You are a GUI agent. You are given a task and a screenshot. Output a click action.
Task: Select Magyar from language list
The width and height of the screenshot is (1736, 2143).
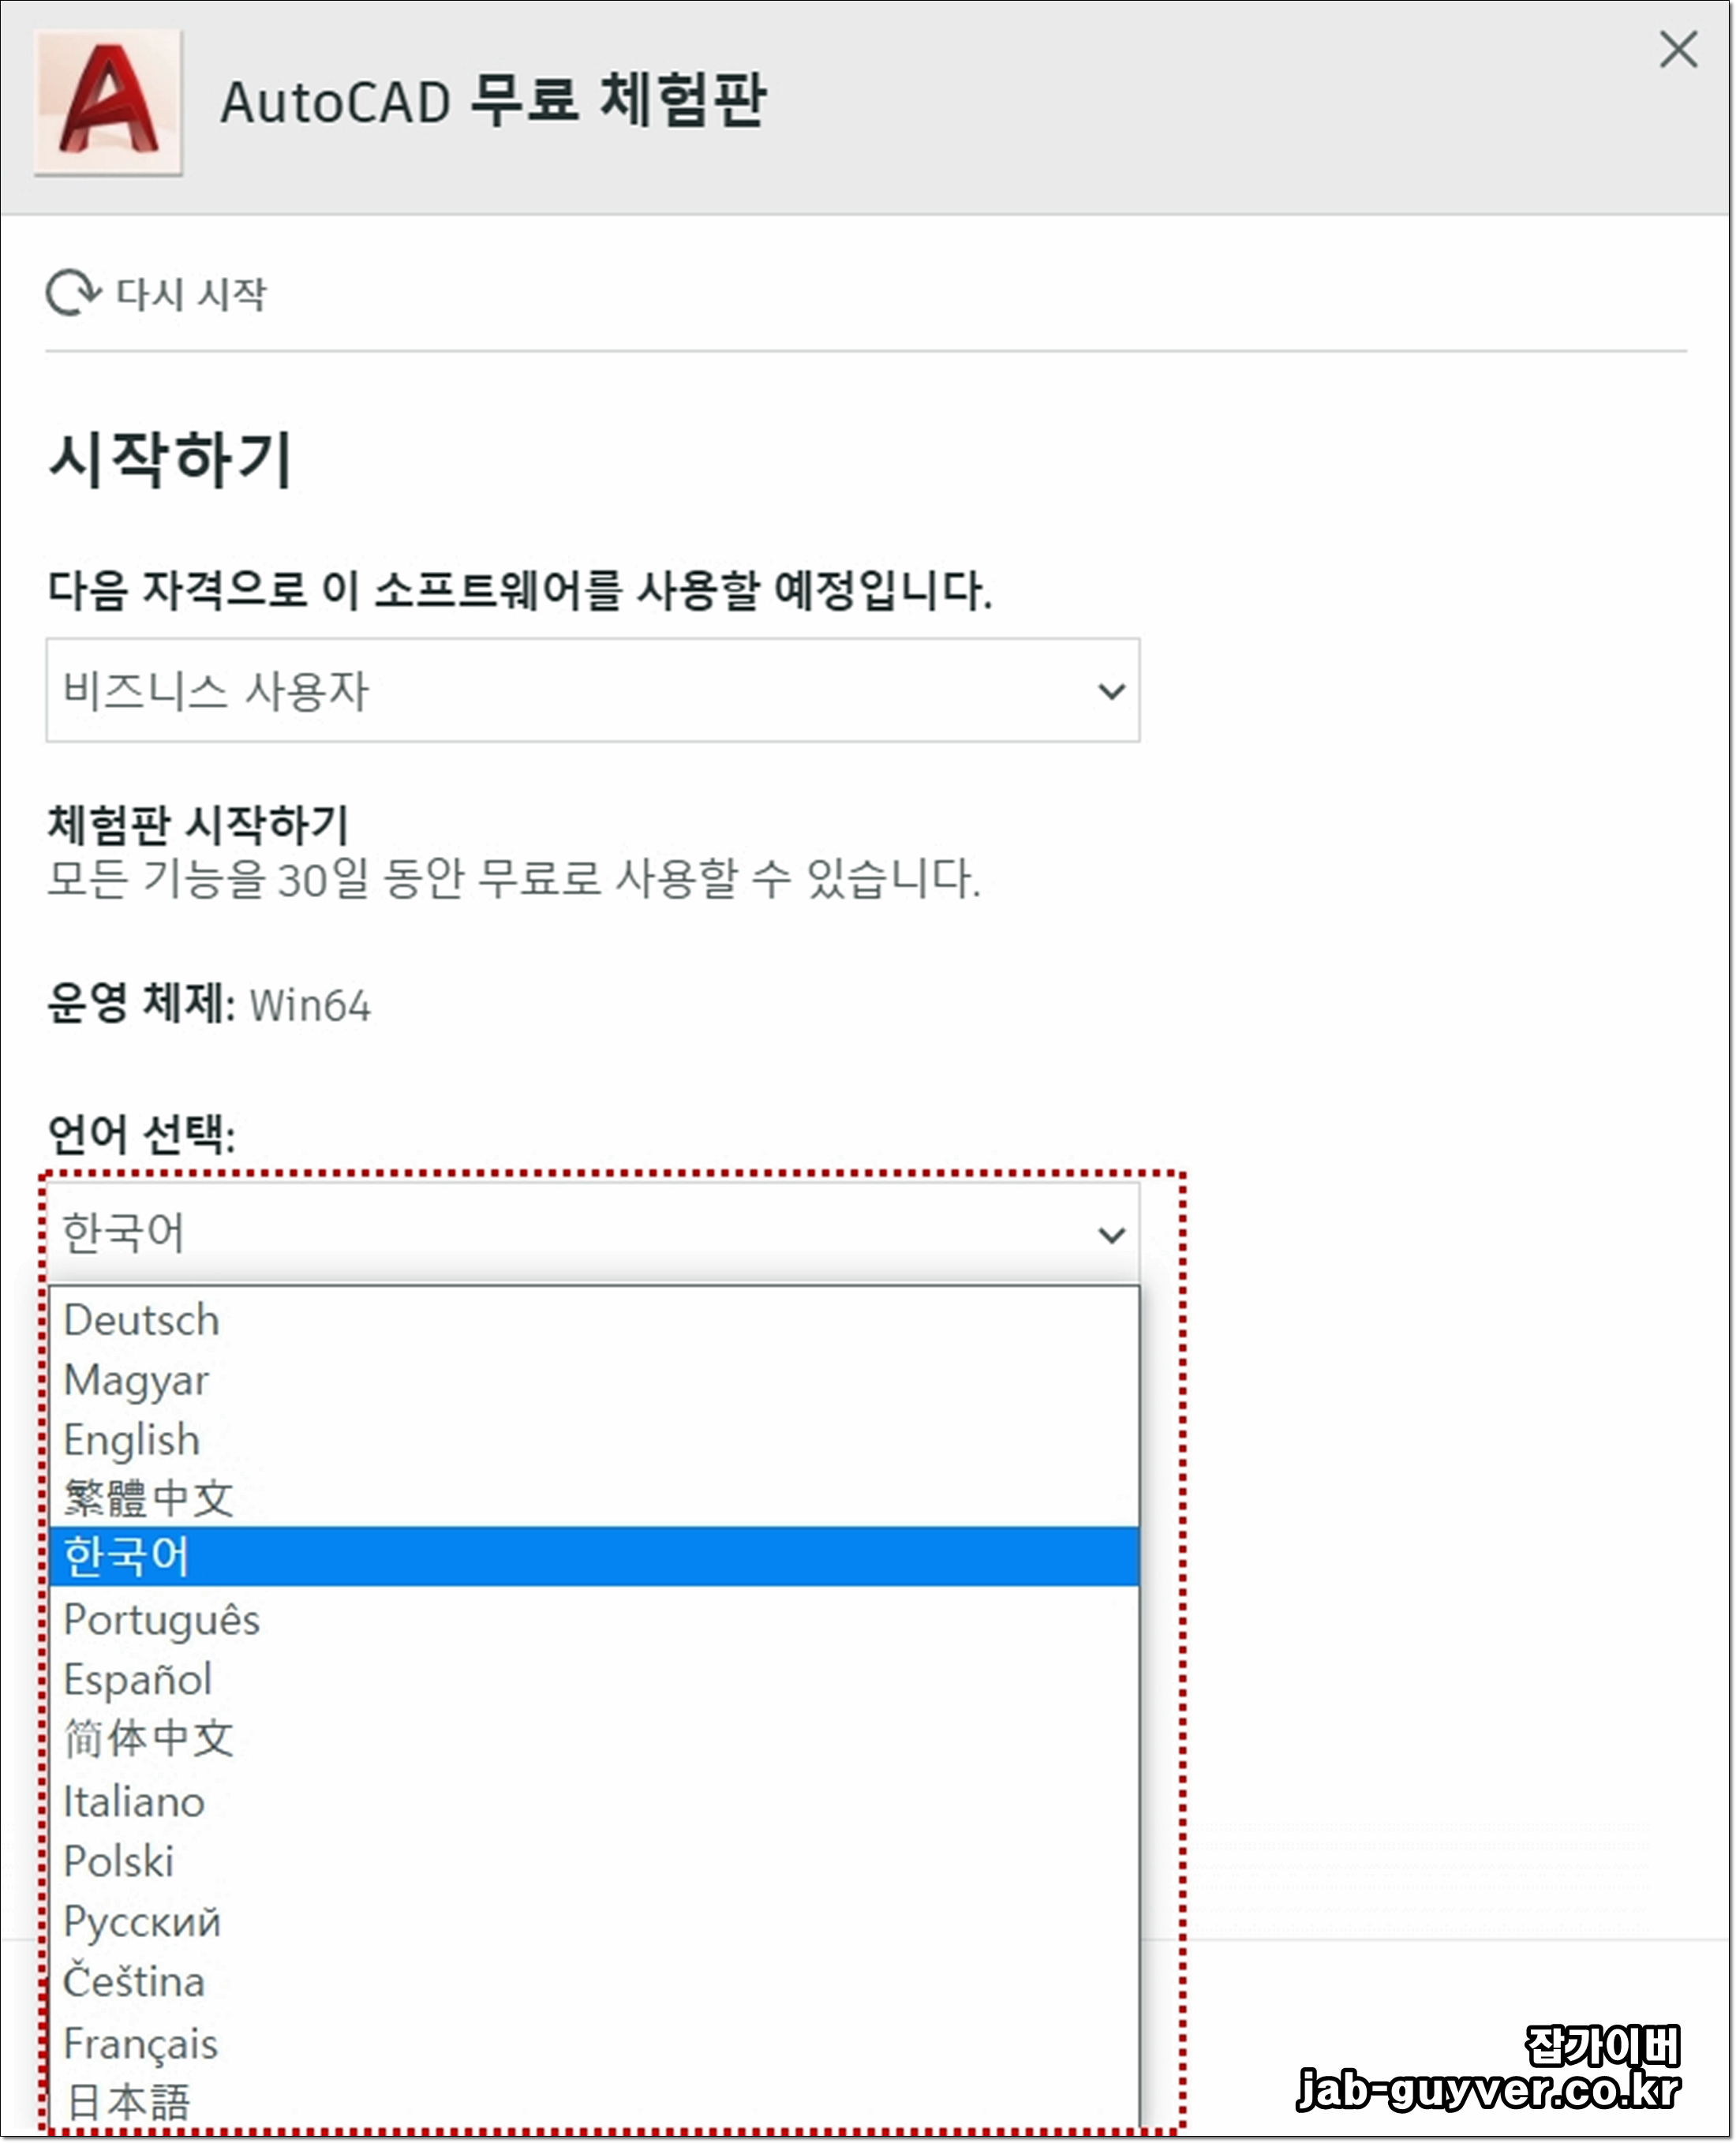136,1380
